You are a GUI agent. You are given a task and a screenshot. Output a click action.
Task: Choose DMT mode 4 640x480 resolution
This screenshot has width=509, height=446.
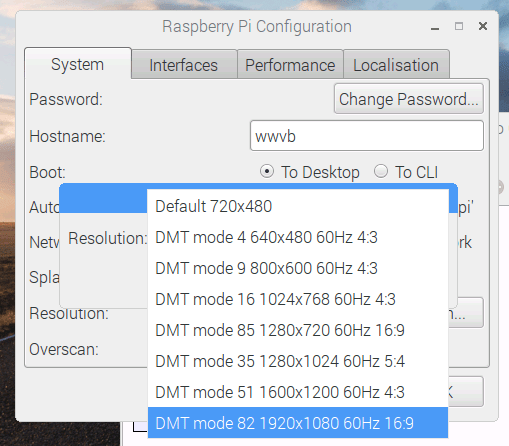298,237
